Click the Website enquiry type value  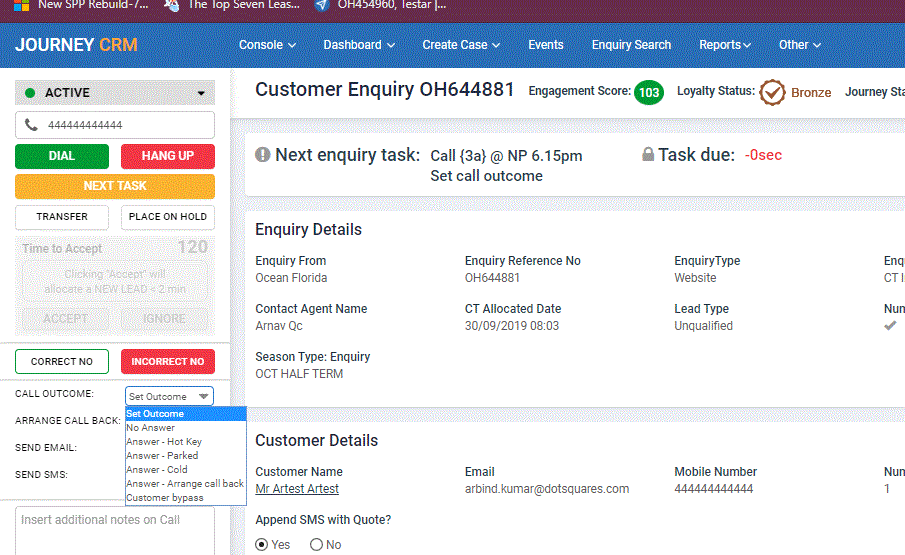[695, 278]
